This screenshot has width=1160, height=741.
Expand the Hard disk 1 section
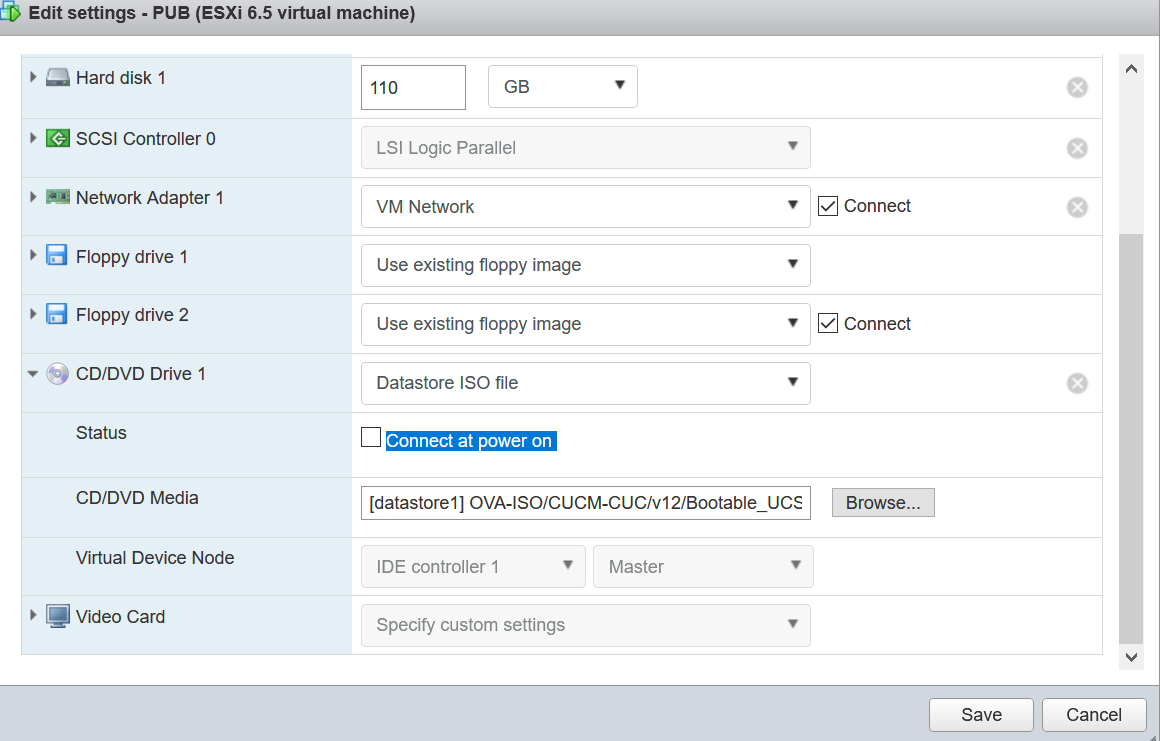point(33,77)
